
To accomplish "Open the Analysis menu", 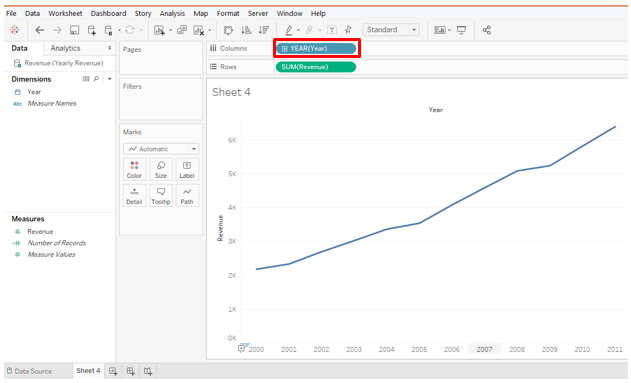I will (x=172, y=13).
